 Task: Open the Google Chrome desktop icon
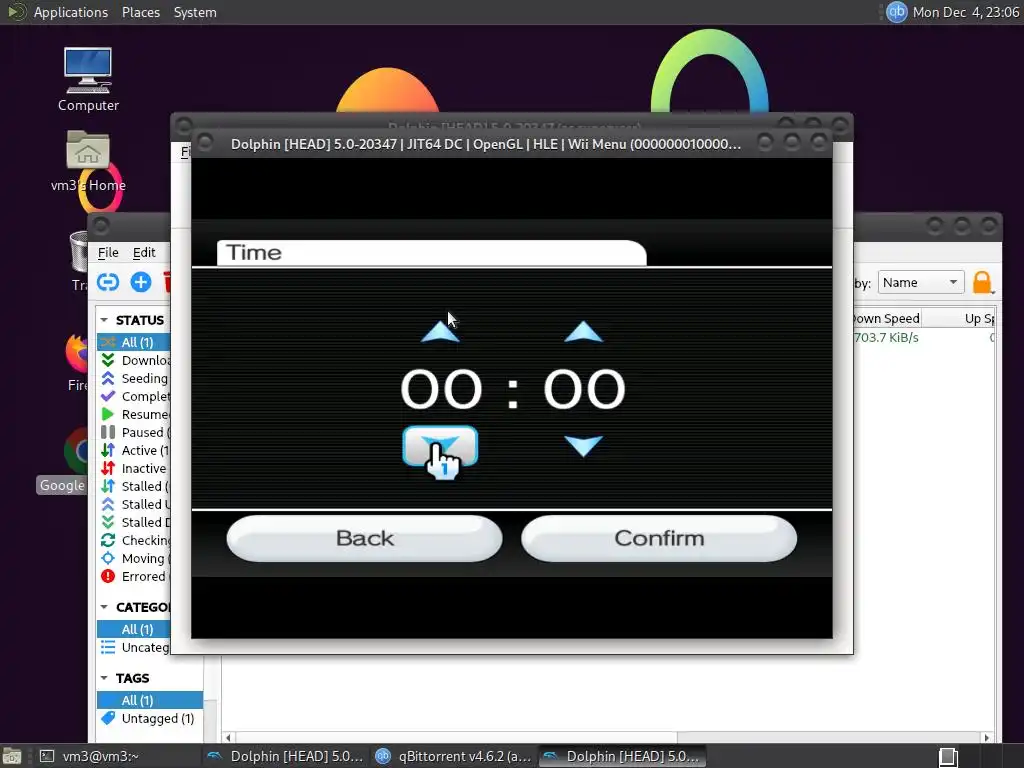pyautogui.click(x=63, y=461)
